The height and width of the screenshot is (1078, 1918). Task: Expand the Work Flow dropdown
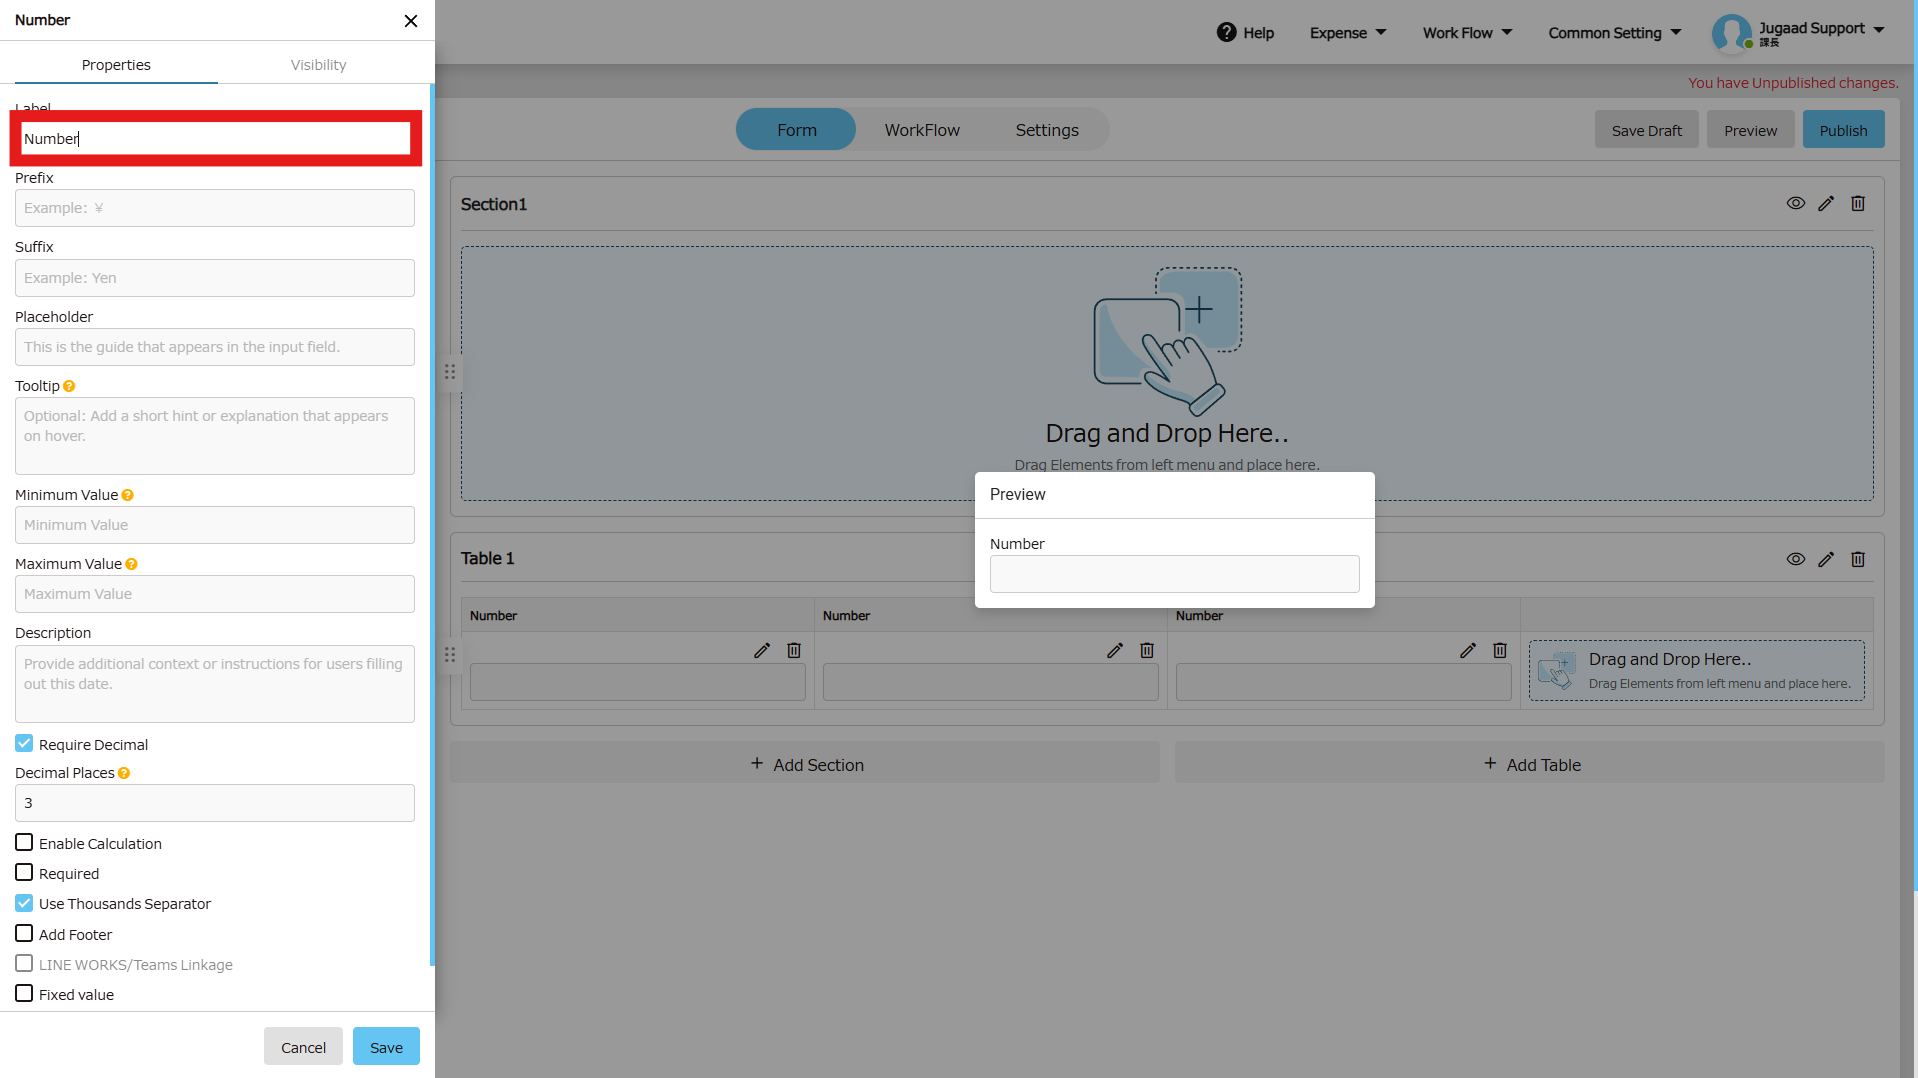click(x=1467, y=33)
